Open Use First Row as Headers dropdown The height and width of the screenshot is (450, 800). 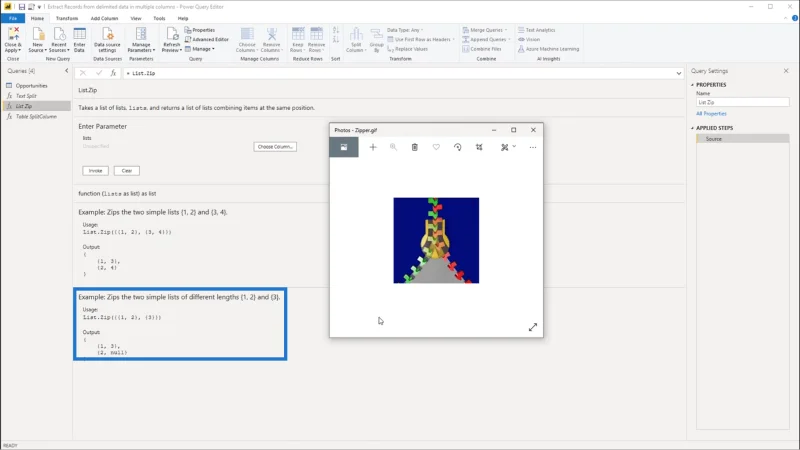pyautogui.click(x=421, y=39)
